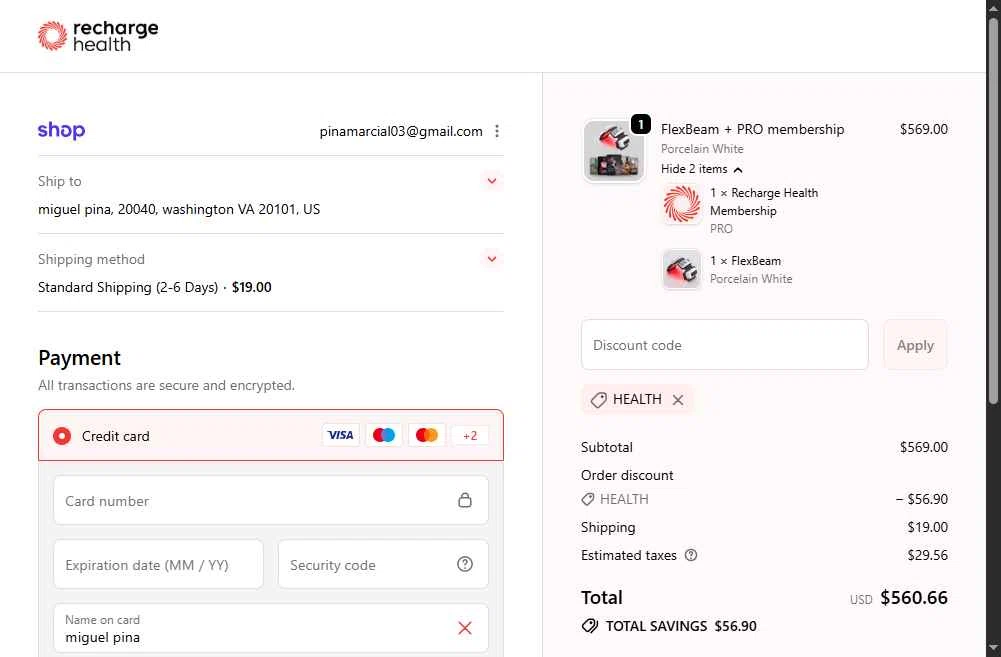Click the item quantity badge 1

(x=641, y=124)
